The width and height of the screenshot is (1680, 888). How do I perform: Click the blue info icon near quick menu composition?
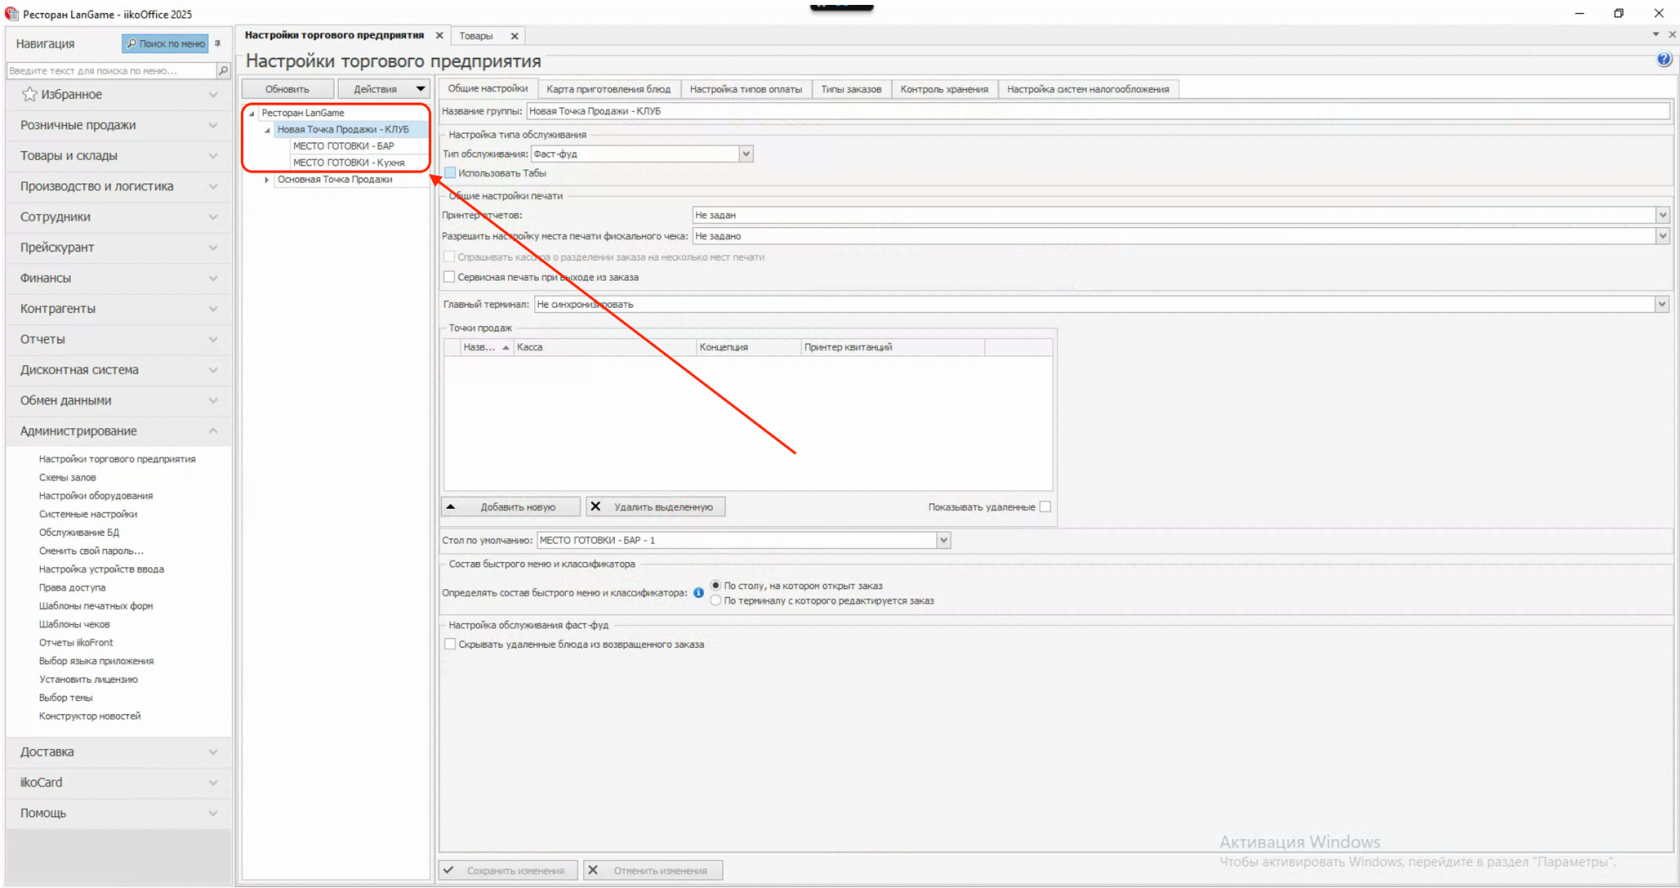(698, 593)
